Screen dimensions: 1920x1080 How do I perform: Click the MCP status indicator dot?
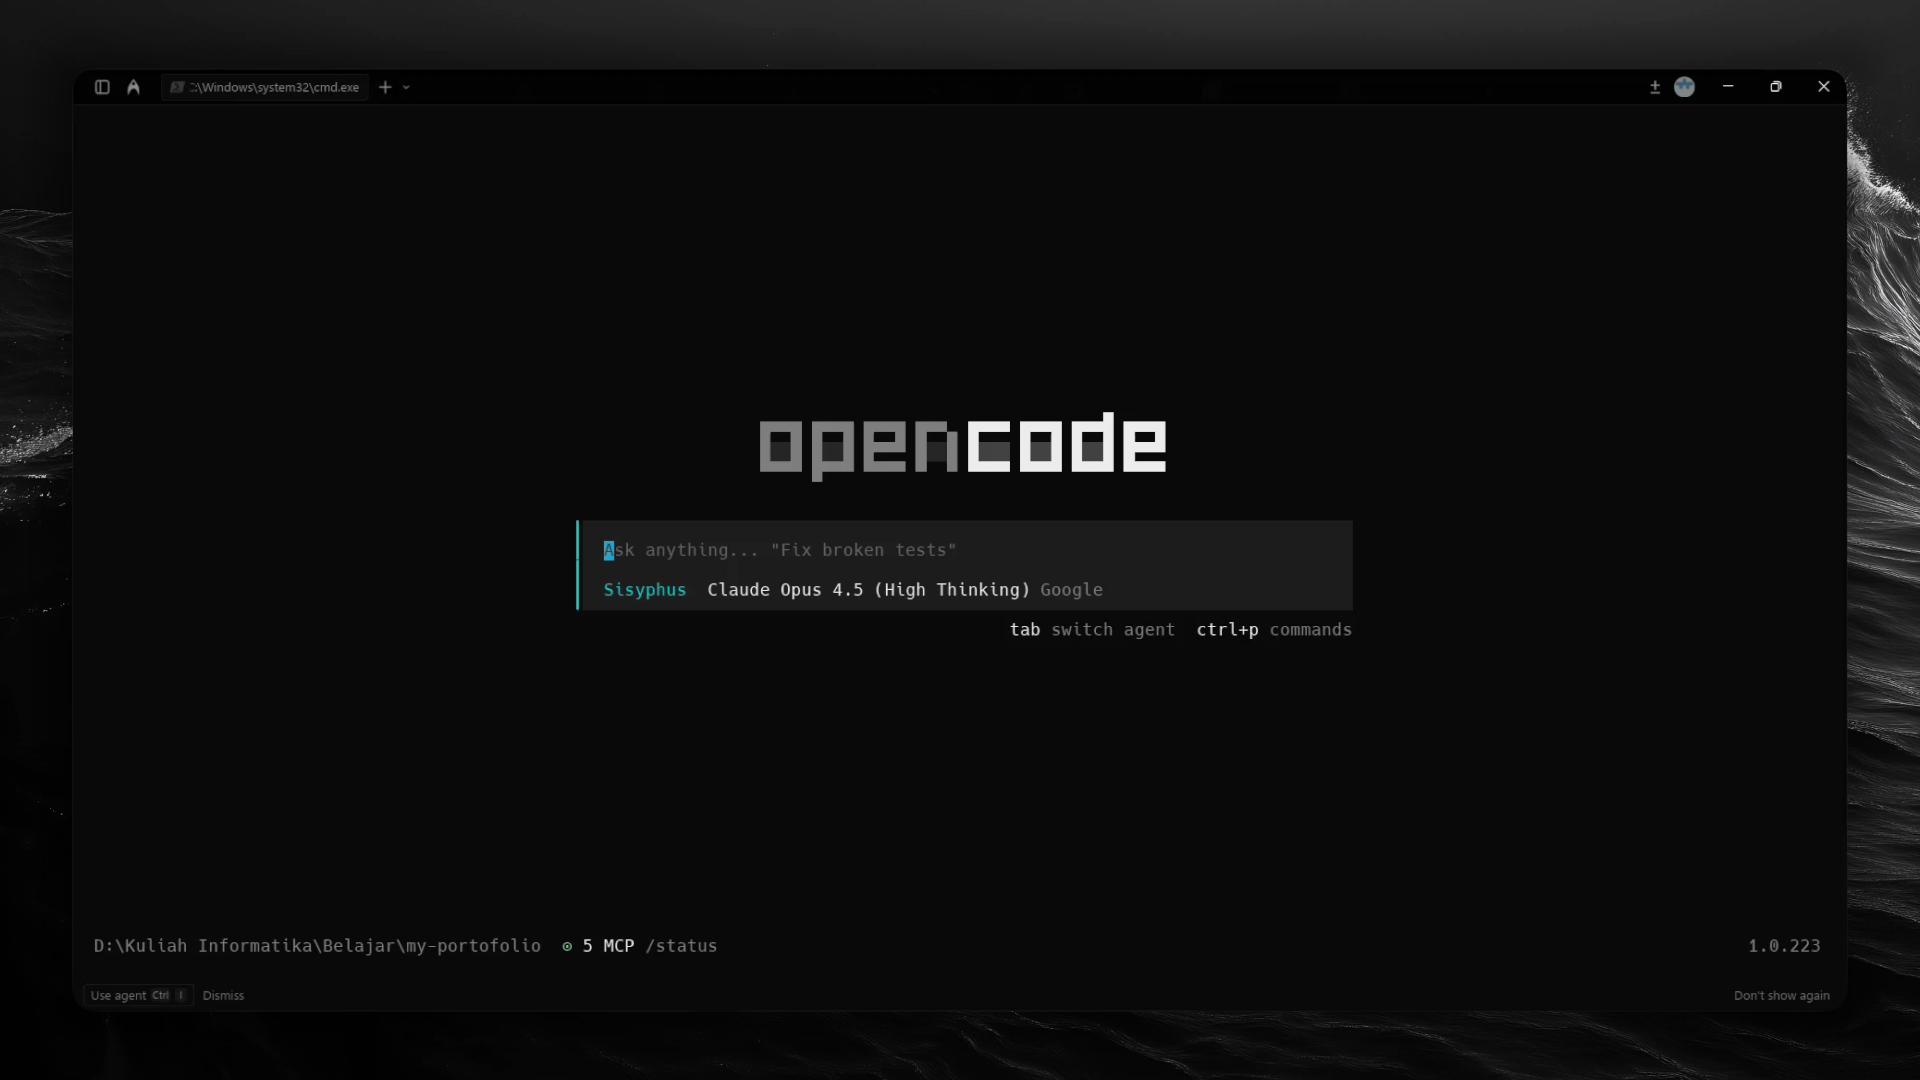tap(567, 946)
